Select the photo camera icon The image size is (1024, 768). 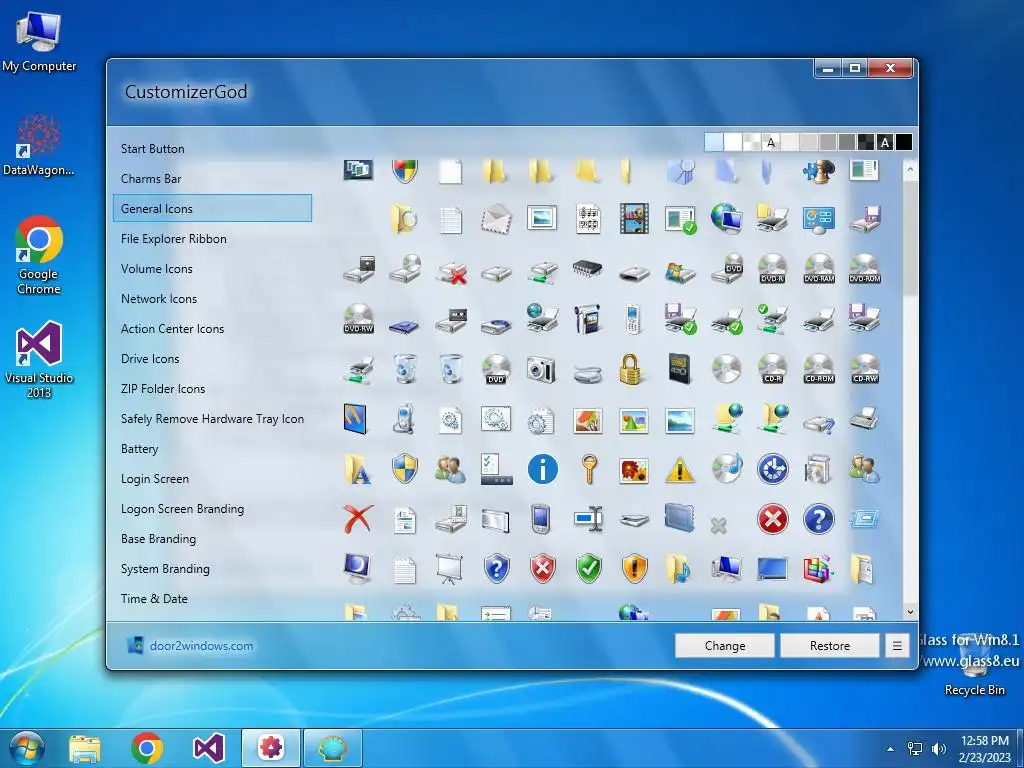(x=541, y=370)
